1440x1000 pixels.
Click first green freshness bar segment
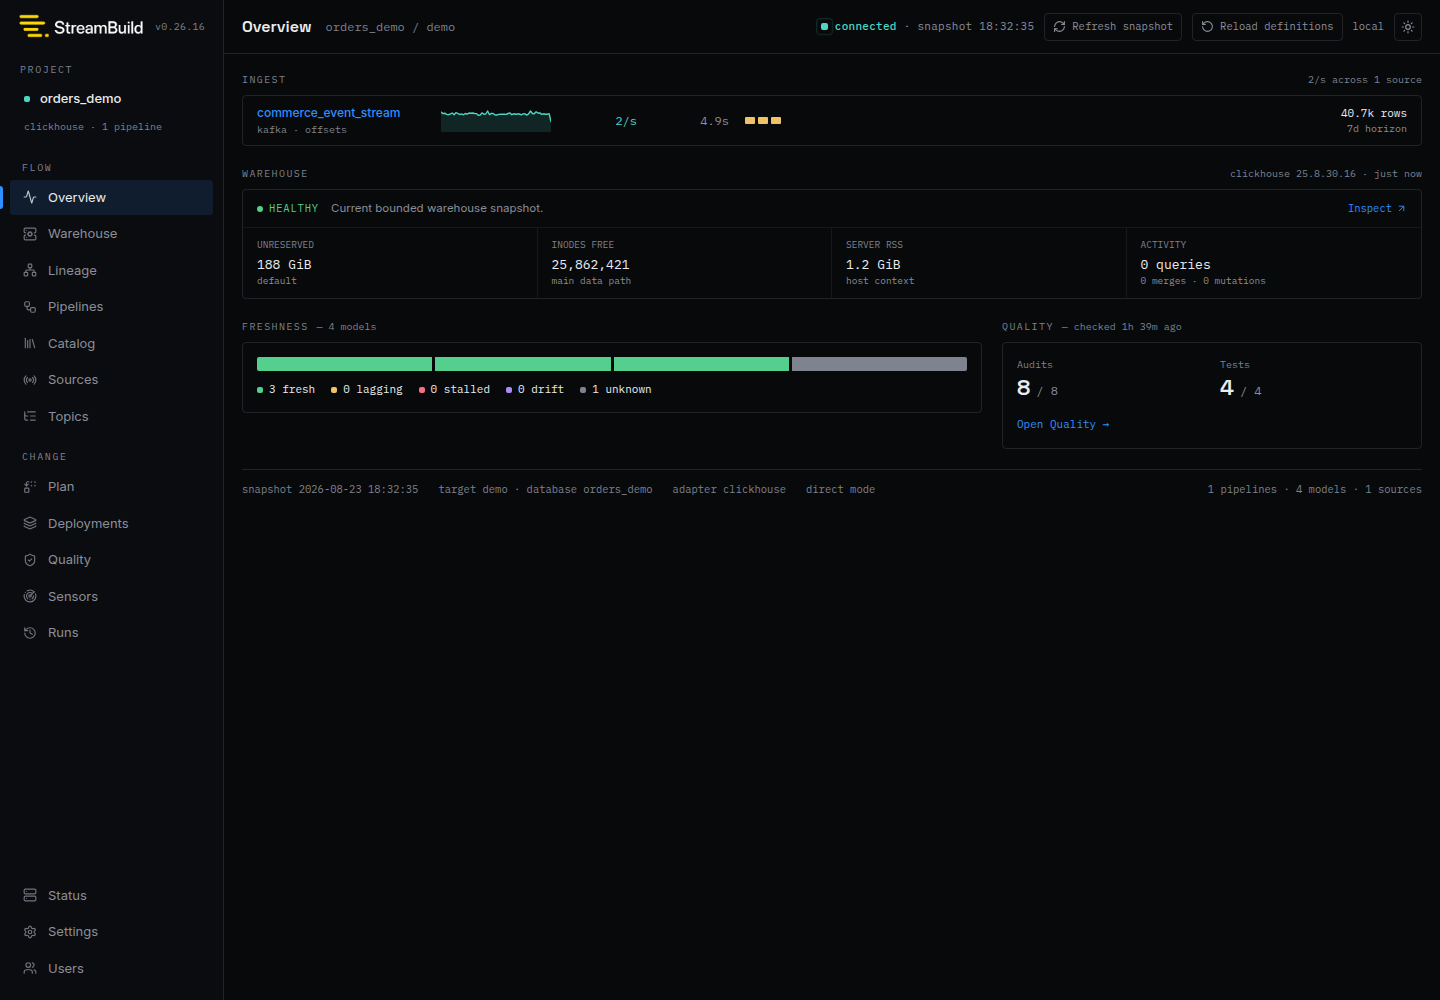(344, 364)
